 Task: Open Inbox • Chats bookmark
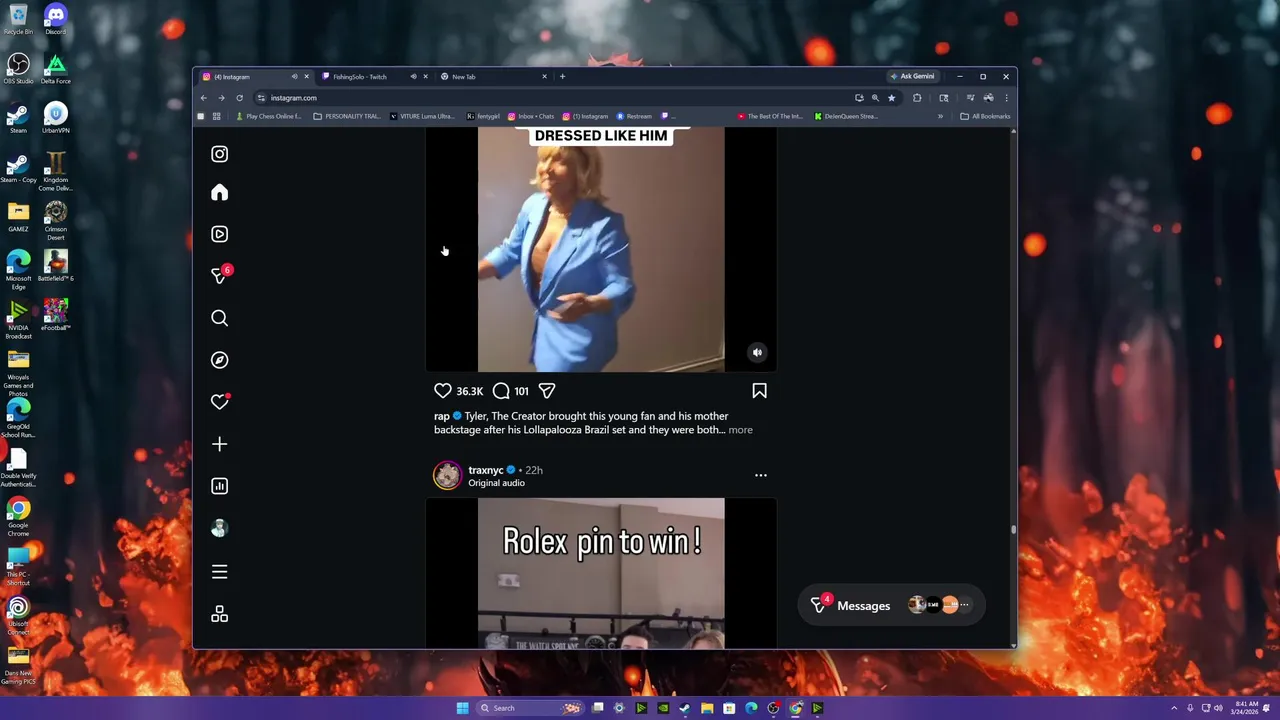coord(531,116)
